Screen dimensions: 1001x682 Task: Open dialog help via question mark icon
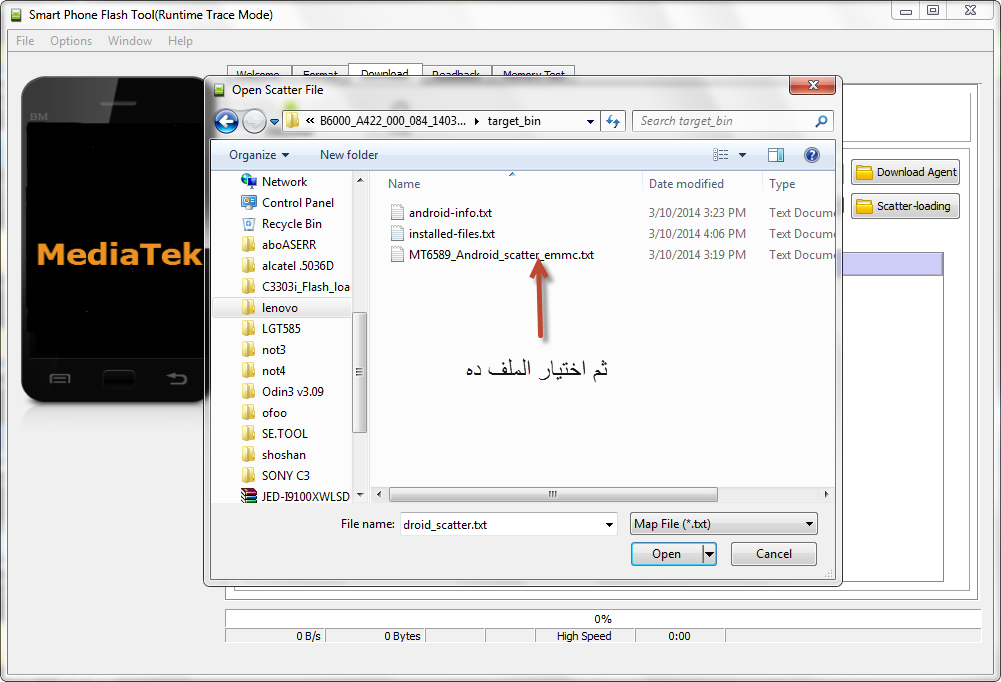tap(811, 155)
